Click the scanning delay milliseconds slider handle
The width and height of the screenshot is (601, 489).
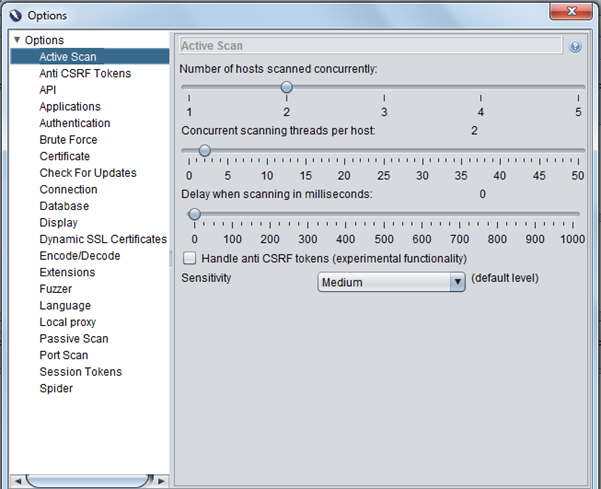click(x=194, y=214)
